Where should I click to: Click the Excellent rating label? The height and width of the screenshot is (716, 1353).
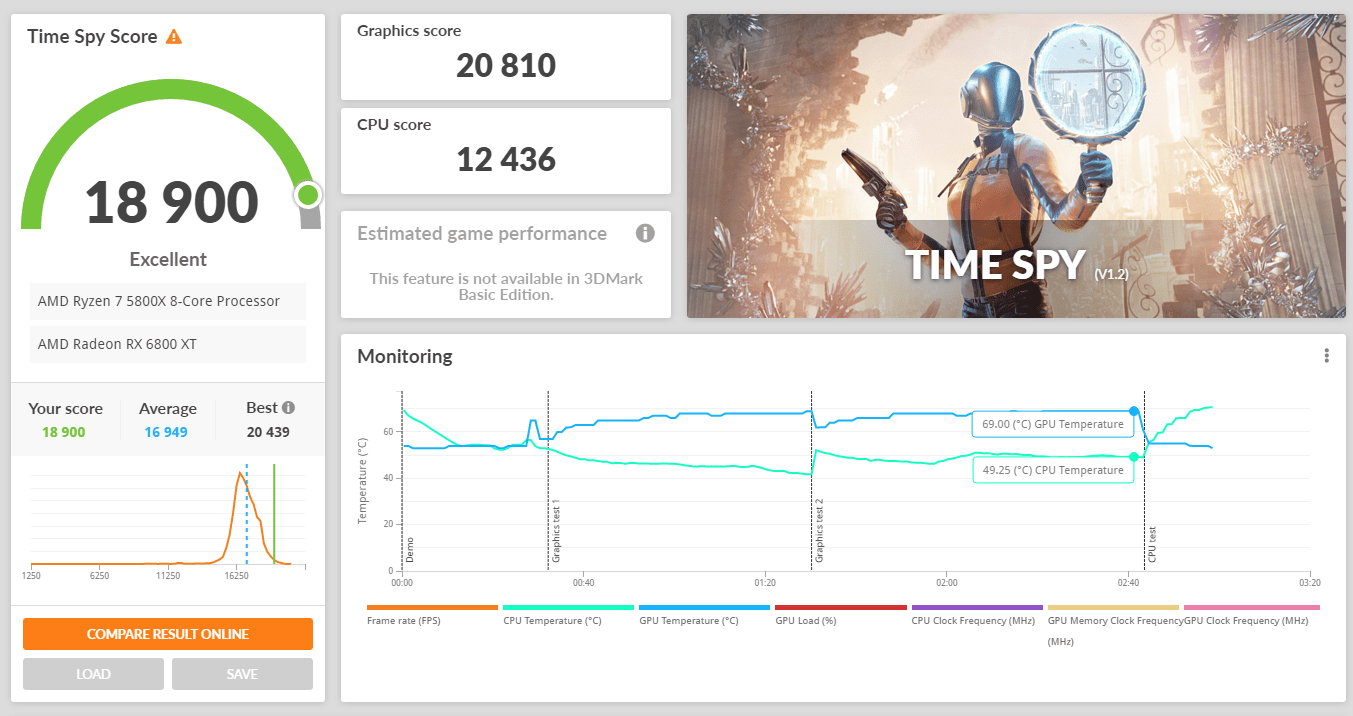click(168, 260)
